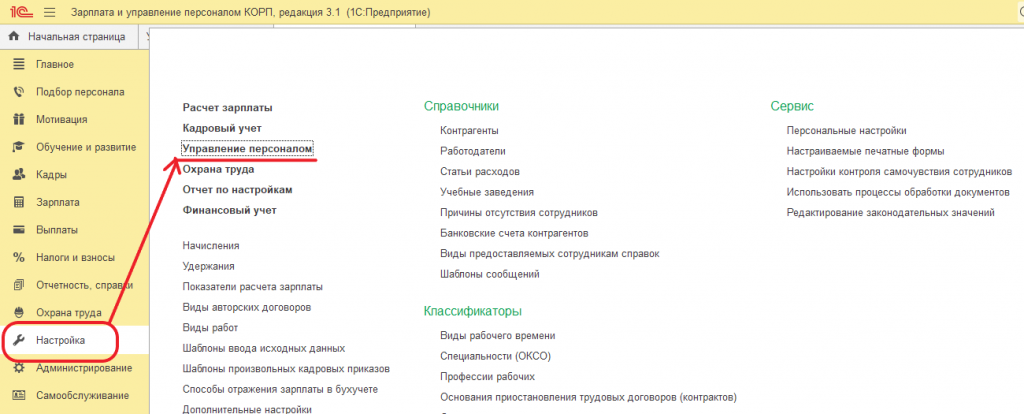The image size is (1024, 414).
Task: Open the Удержания list
Action: tap(208, 266)
